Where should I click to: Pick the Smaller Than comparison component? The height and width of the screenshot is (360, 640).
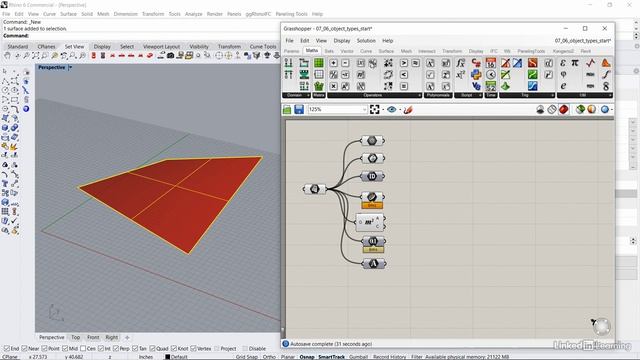(x=404, y=74)
